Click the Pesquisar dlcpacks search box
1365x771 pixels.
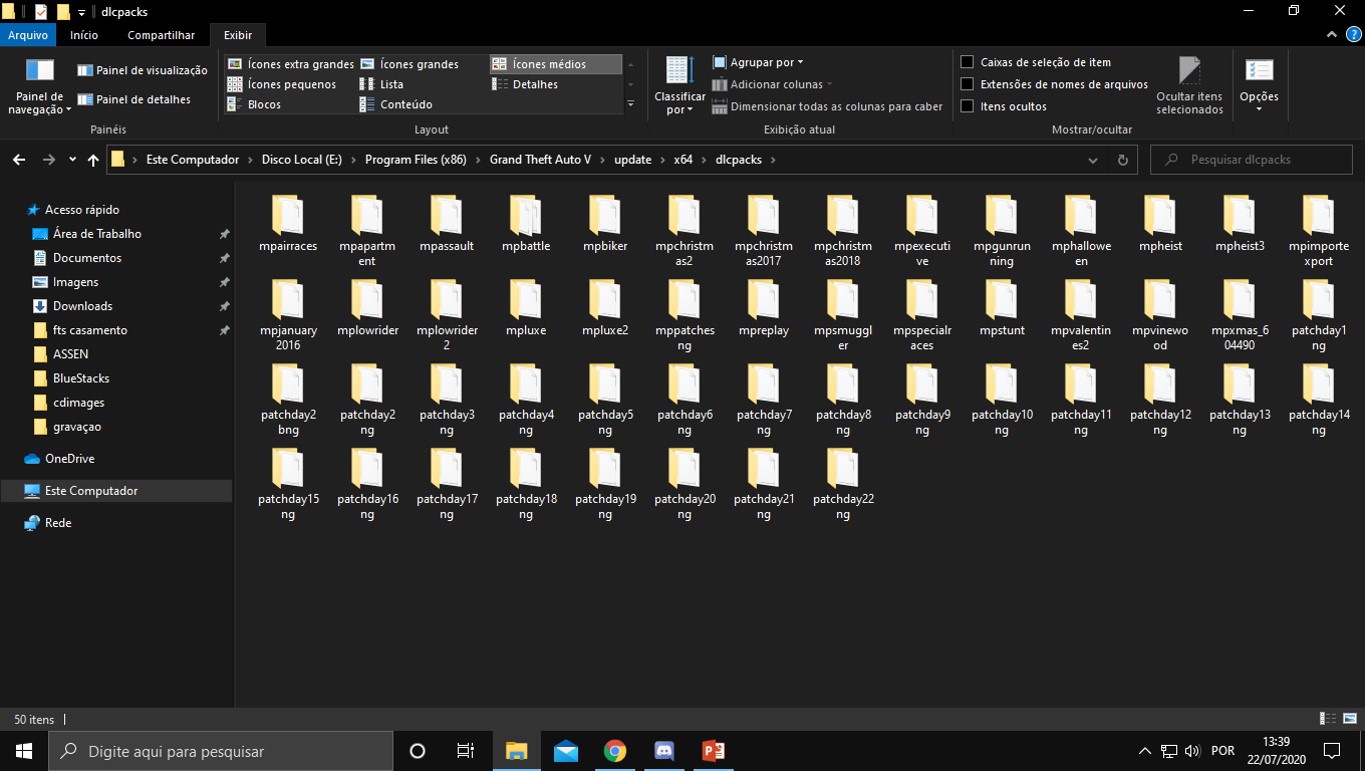[1252, 159]
